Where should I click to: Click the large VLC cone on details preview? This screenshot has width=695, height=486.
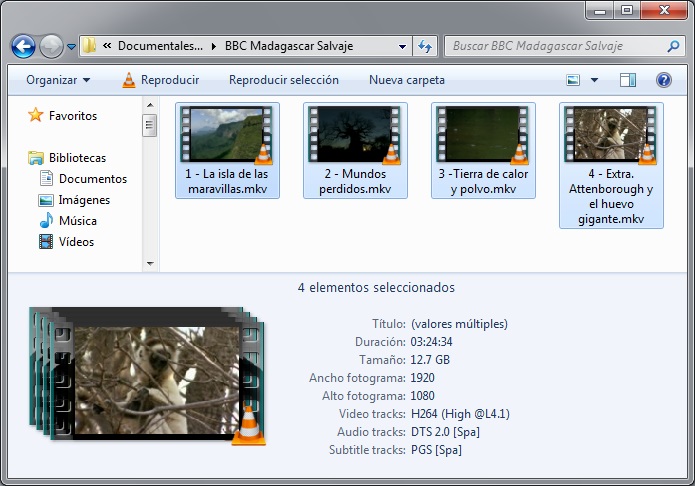point(249,426)
